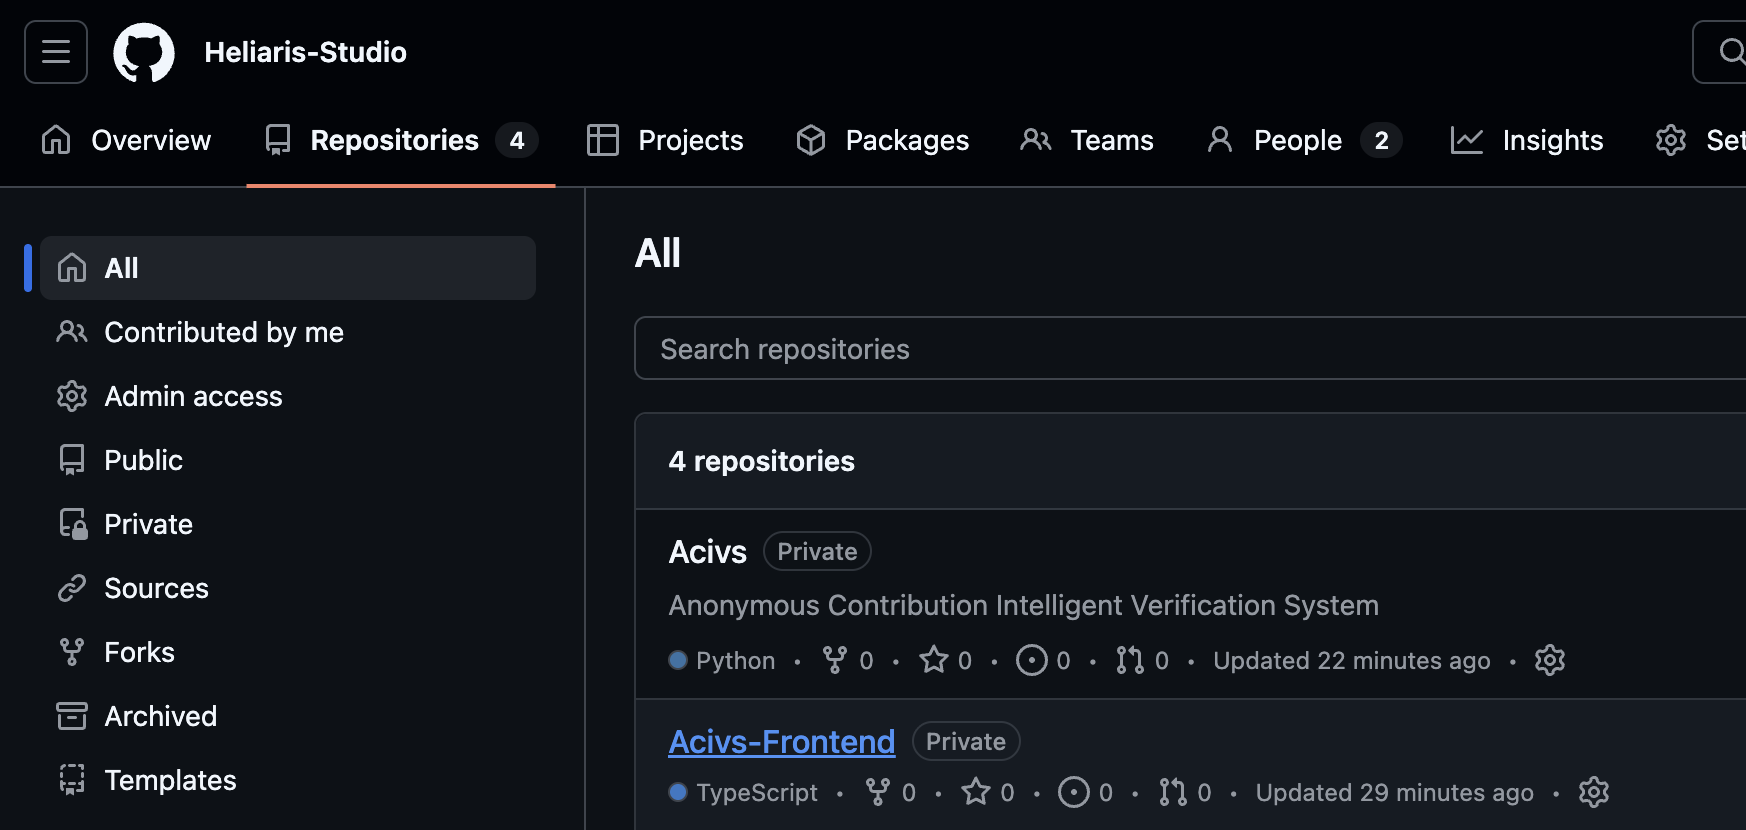Open pull requests icon for Acivs
The width and height of the screenshot is (1746, 830).
pos(1130,660)
